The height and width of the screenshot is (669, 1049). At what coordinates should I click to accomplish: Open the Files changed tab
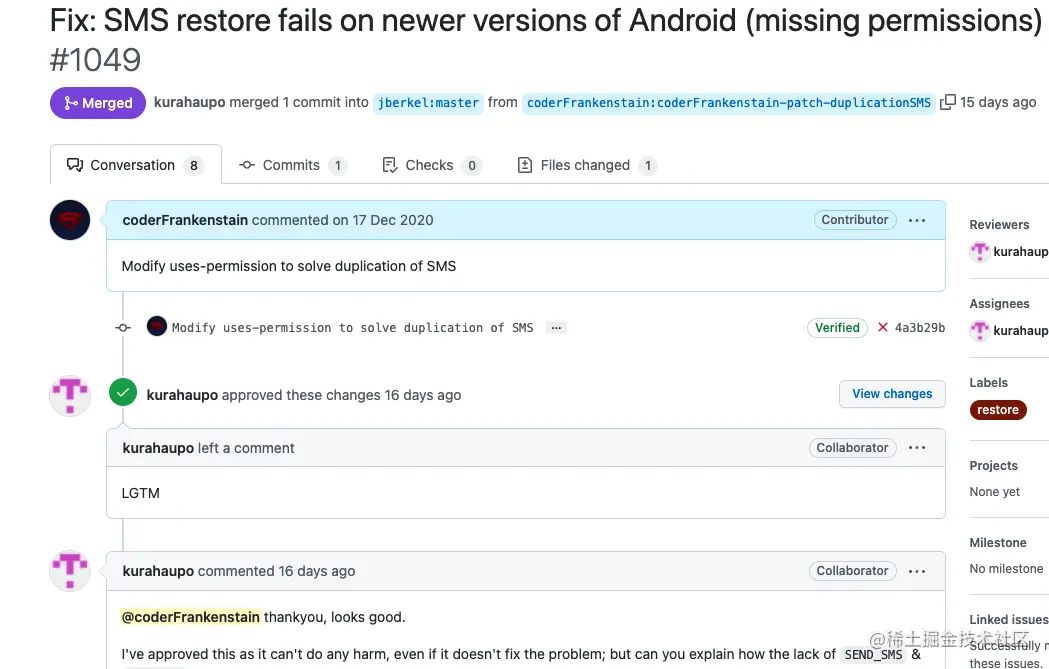(x=585, y=165)
